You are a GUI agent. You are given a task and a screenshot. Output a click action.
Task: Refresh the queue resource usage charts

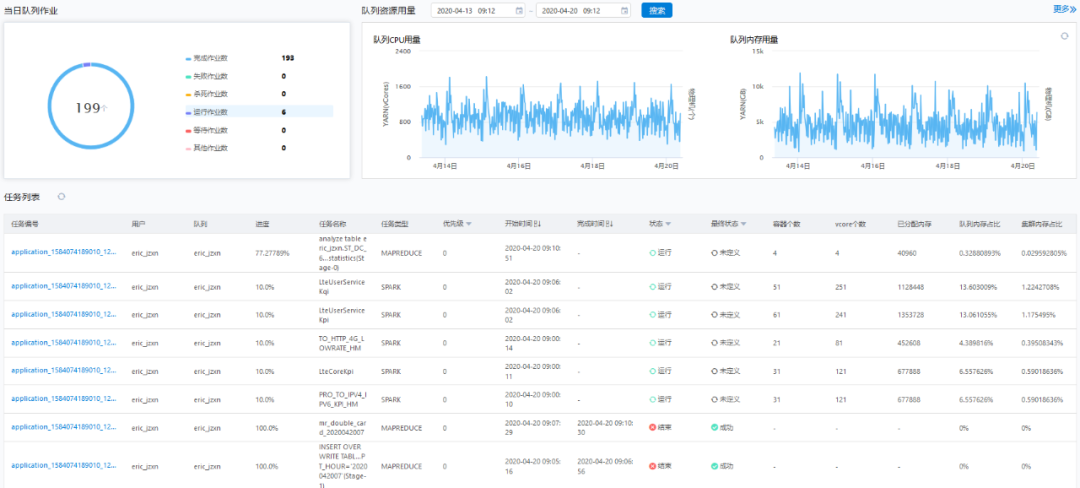pos(1064,36)
